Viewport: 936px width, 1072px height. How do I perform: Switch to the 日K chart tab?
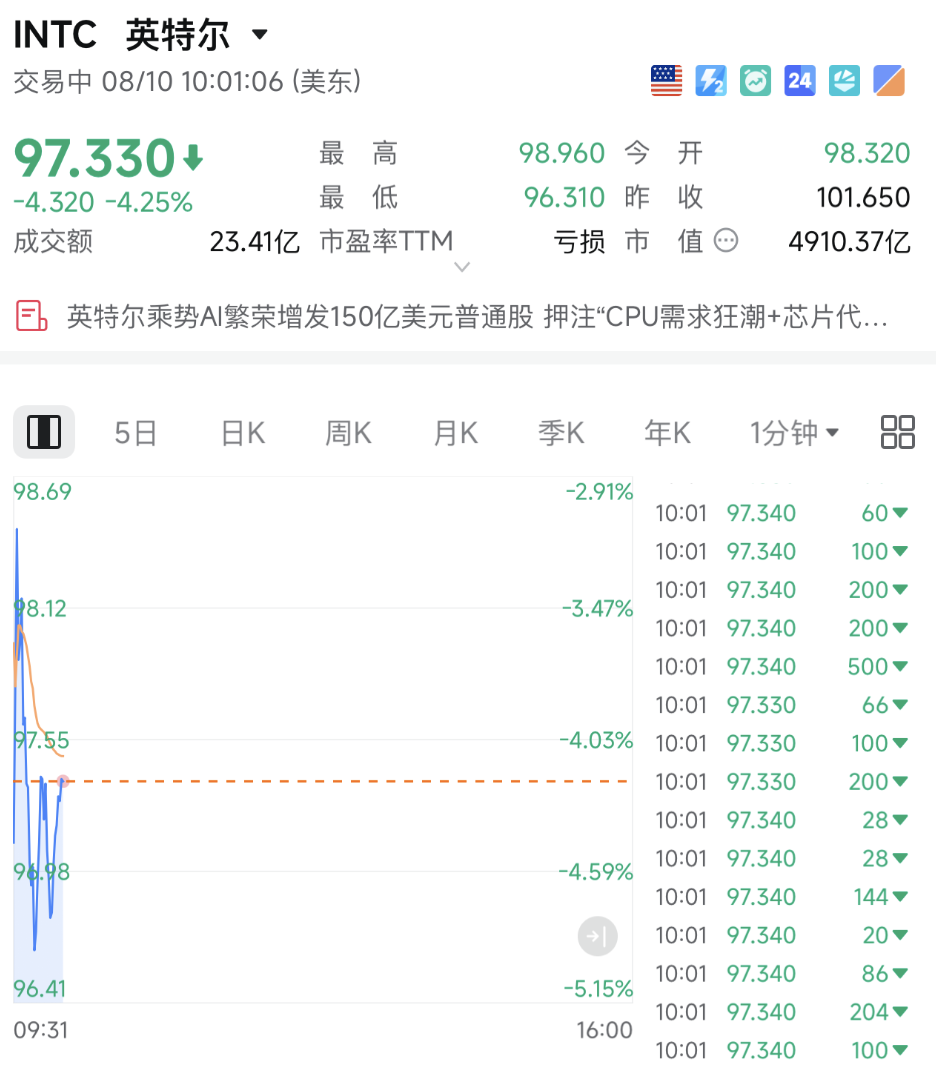click(243, 433)
